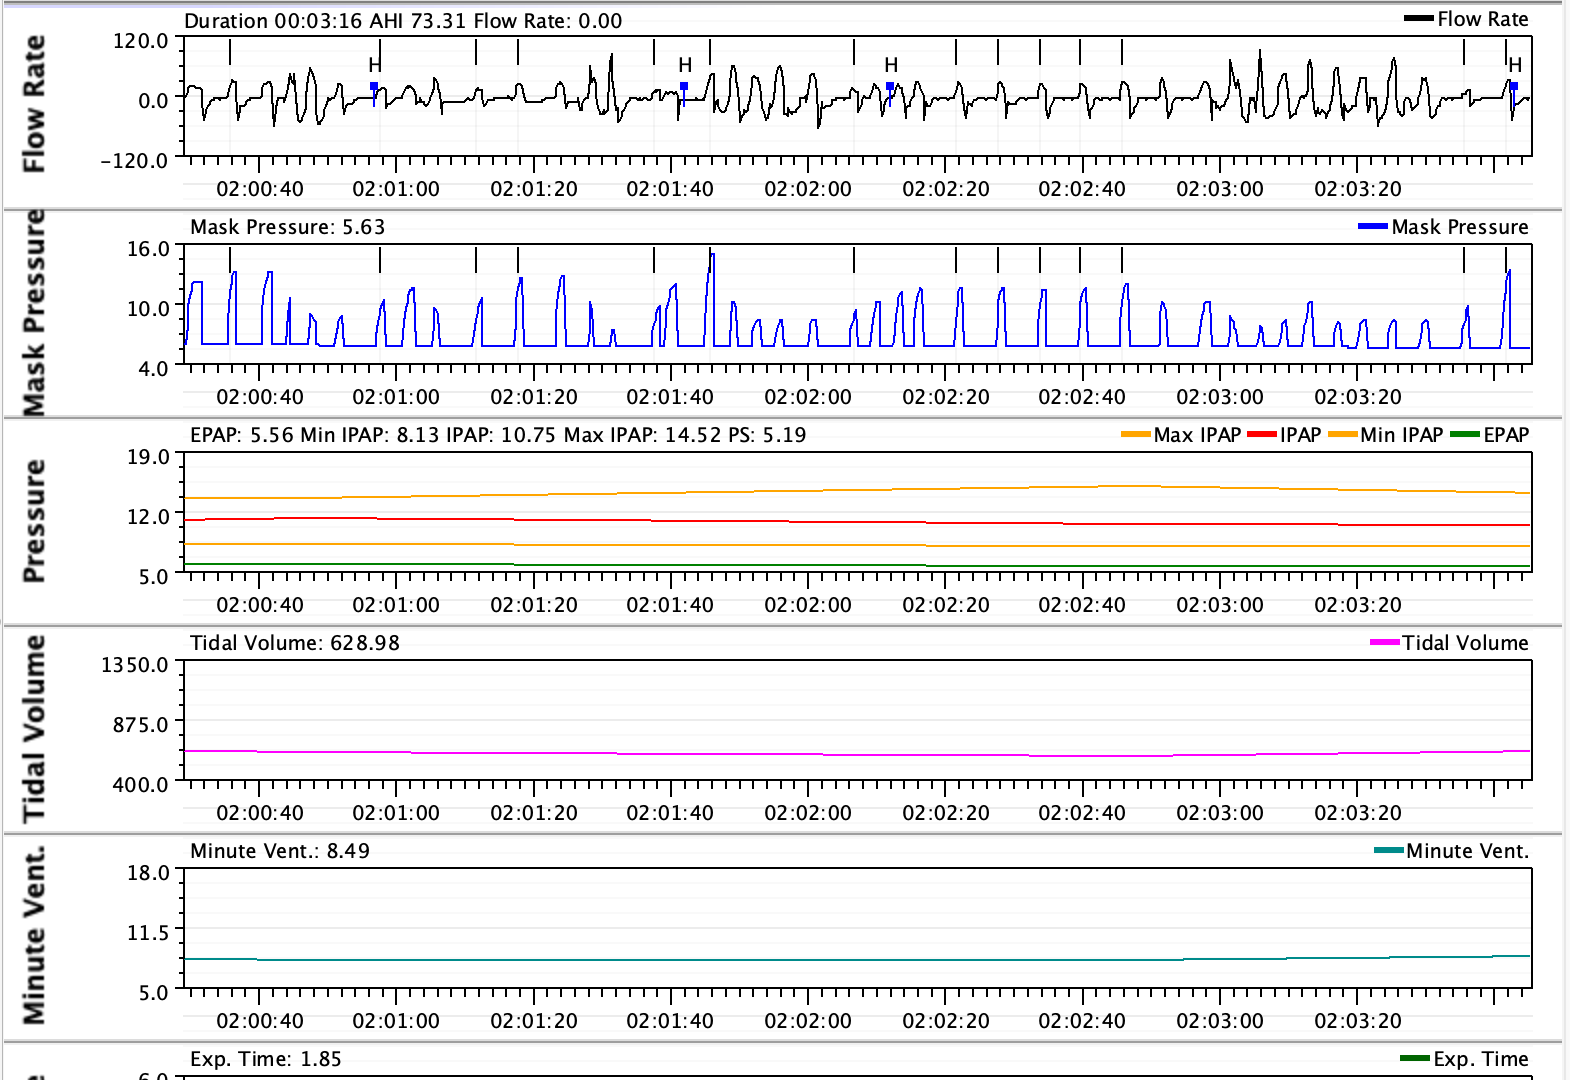
Task: Click the teal minute ventilation trace line
Action: coord(857,960)
